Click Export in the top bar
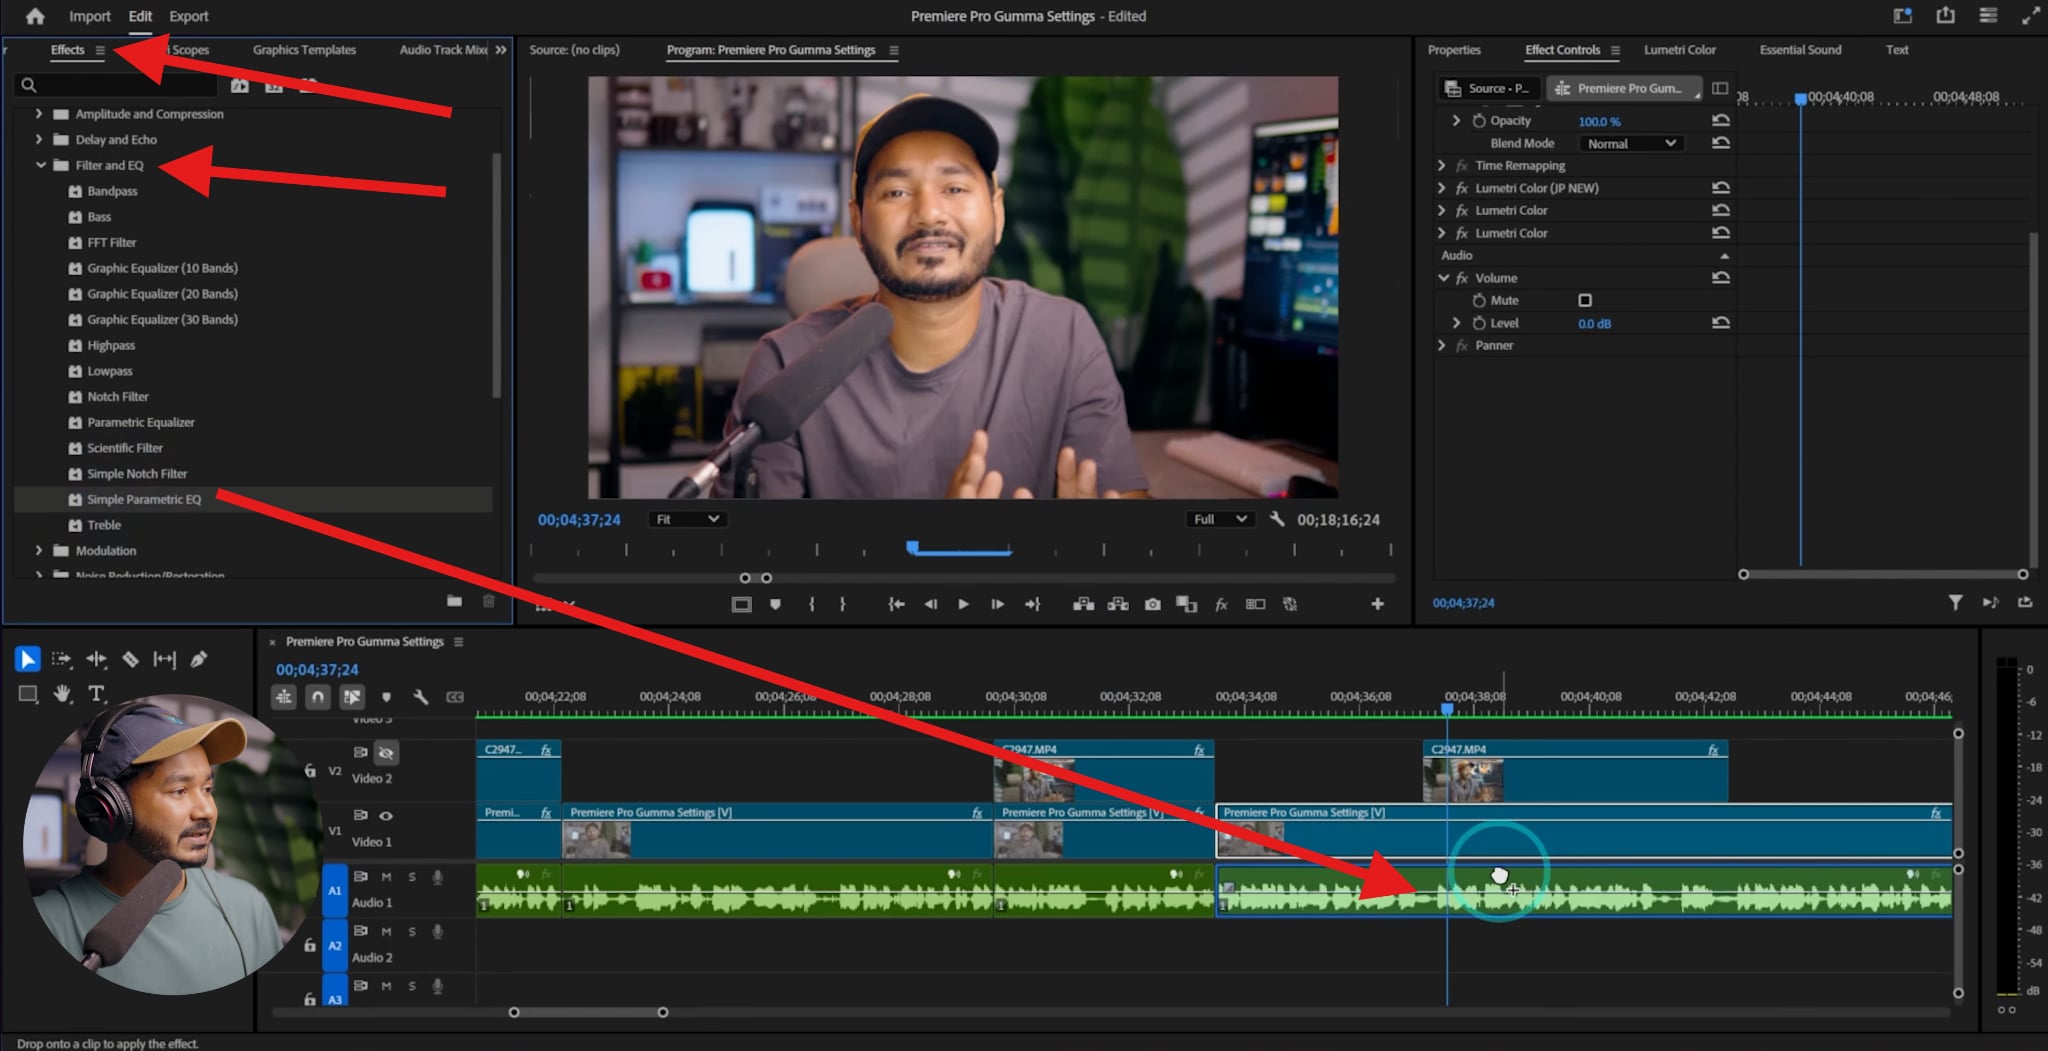The width and height of the screenshot is (2048, 1051). coord(188,16)
